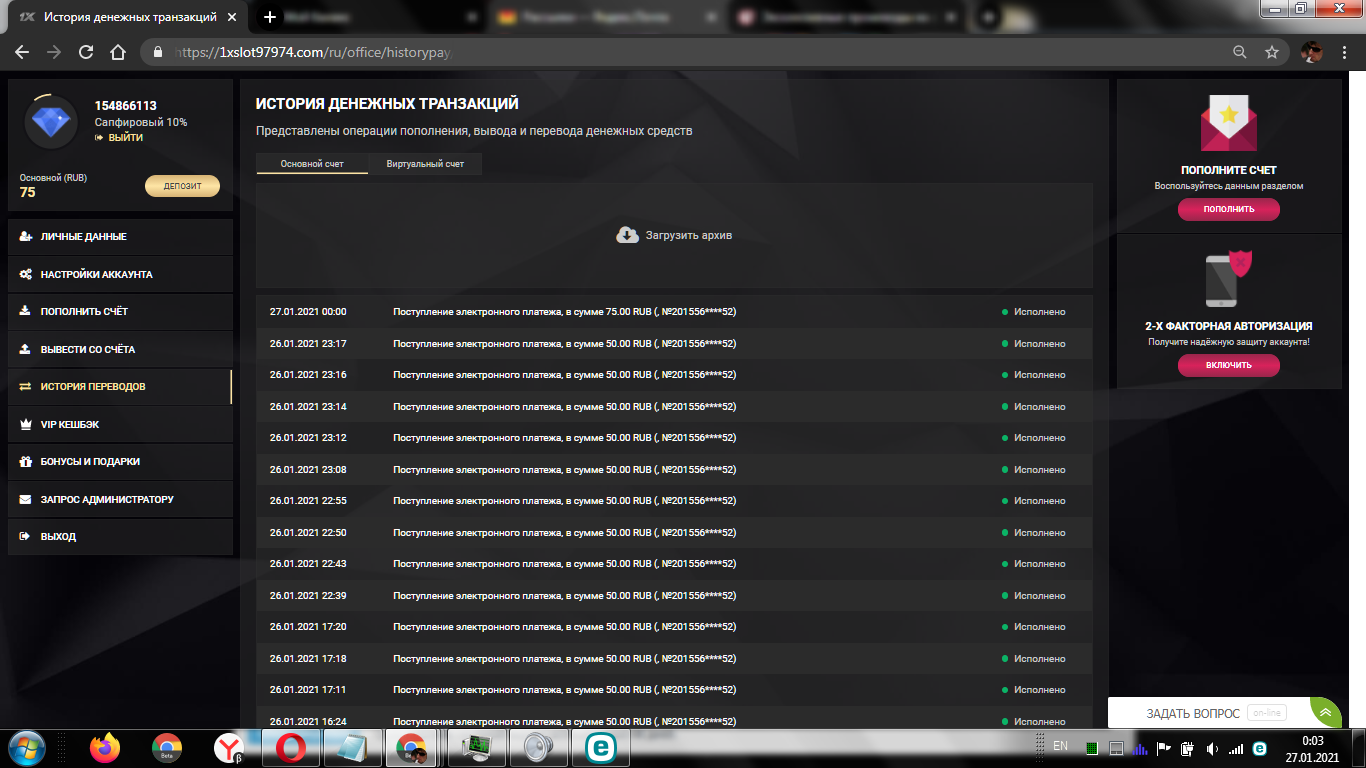
Task: Click the download archive cloud icon
Action: tap(627, 235)
